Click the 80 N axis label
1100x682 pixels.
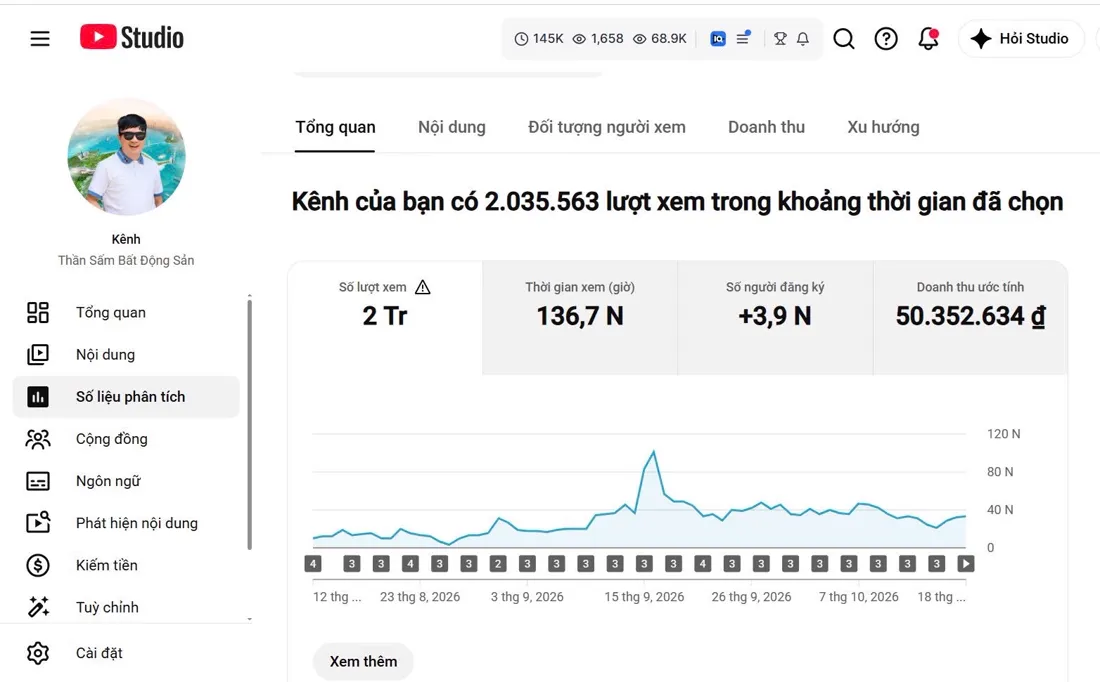tap(1000, 472)
